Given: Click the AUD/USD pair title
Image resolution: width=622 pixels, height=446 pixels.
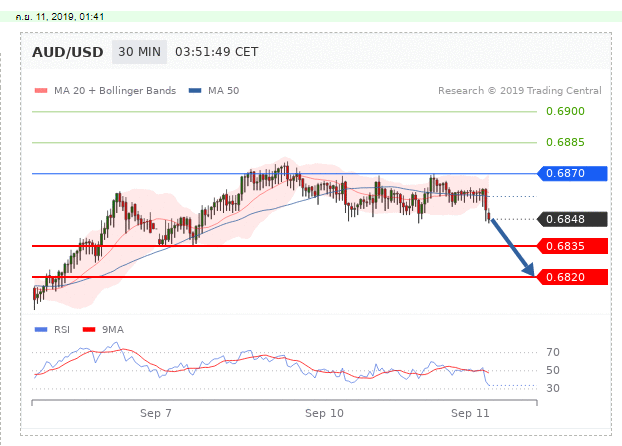Looking at the screenshot, I should [x=67, y=52].
